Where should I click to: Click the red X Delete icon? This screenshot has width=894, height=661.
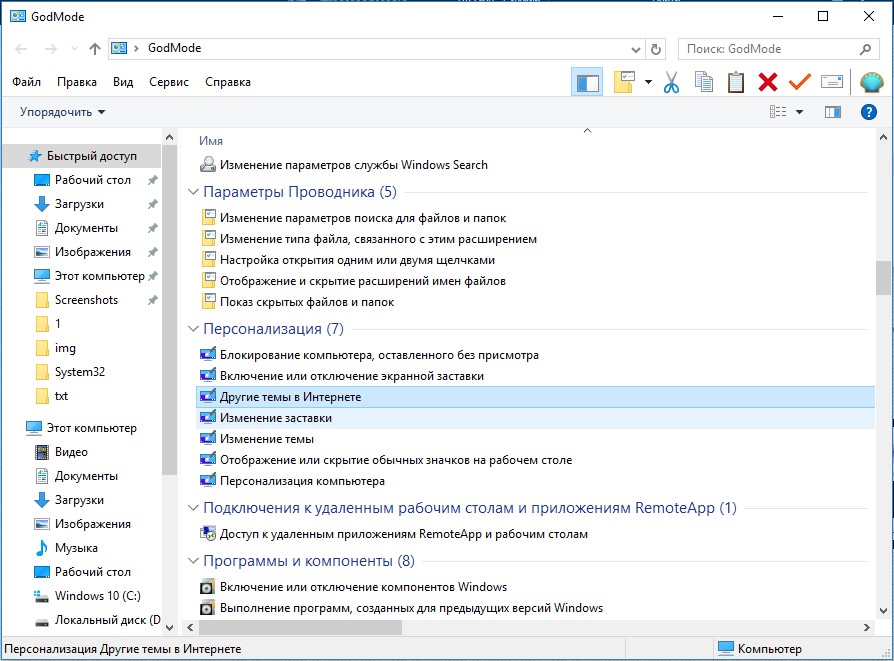tap(768, 82)
